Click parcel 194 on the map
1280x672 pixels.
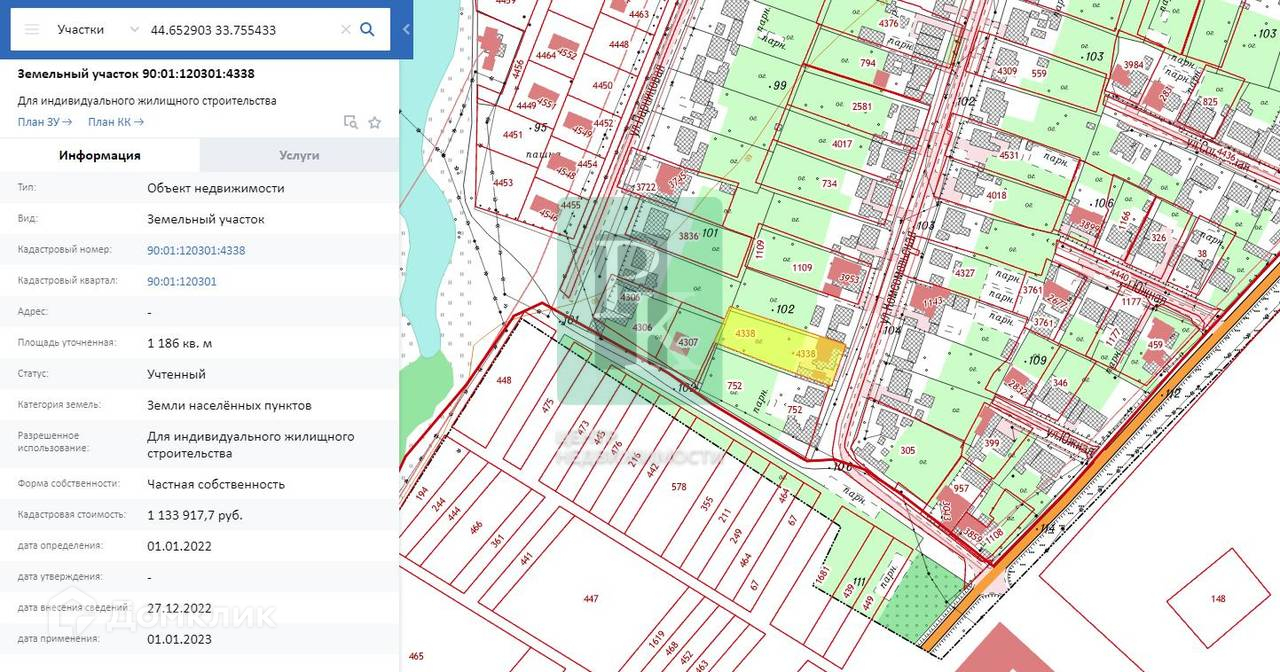point(422,494)
